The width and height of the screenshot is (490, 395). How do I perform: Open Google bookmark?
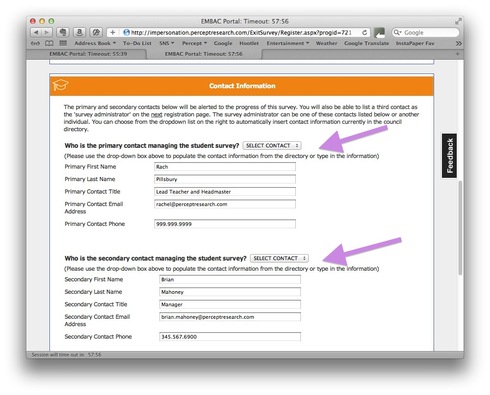223,43
